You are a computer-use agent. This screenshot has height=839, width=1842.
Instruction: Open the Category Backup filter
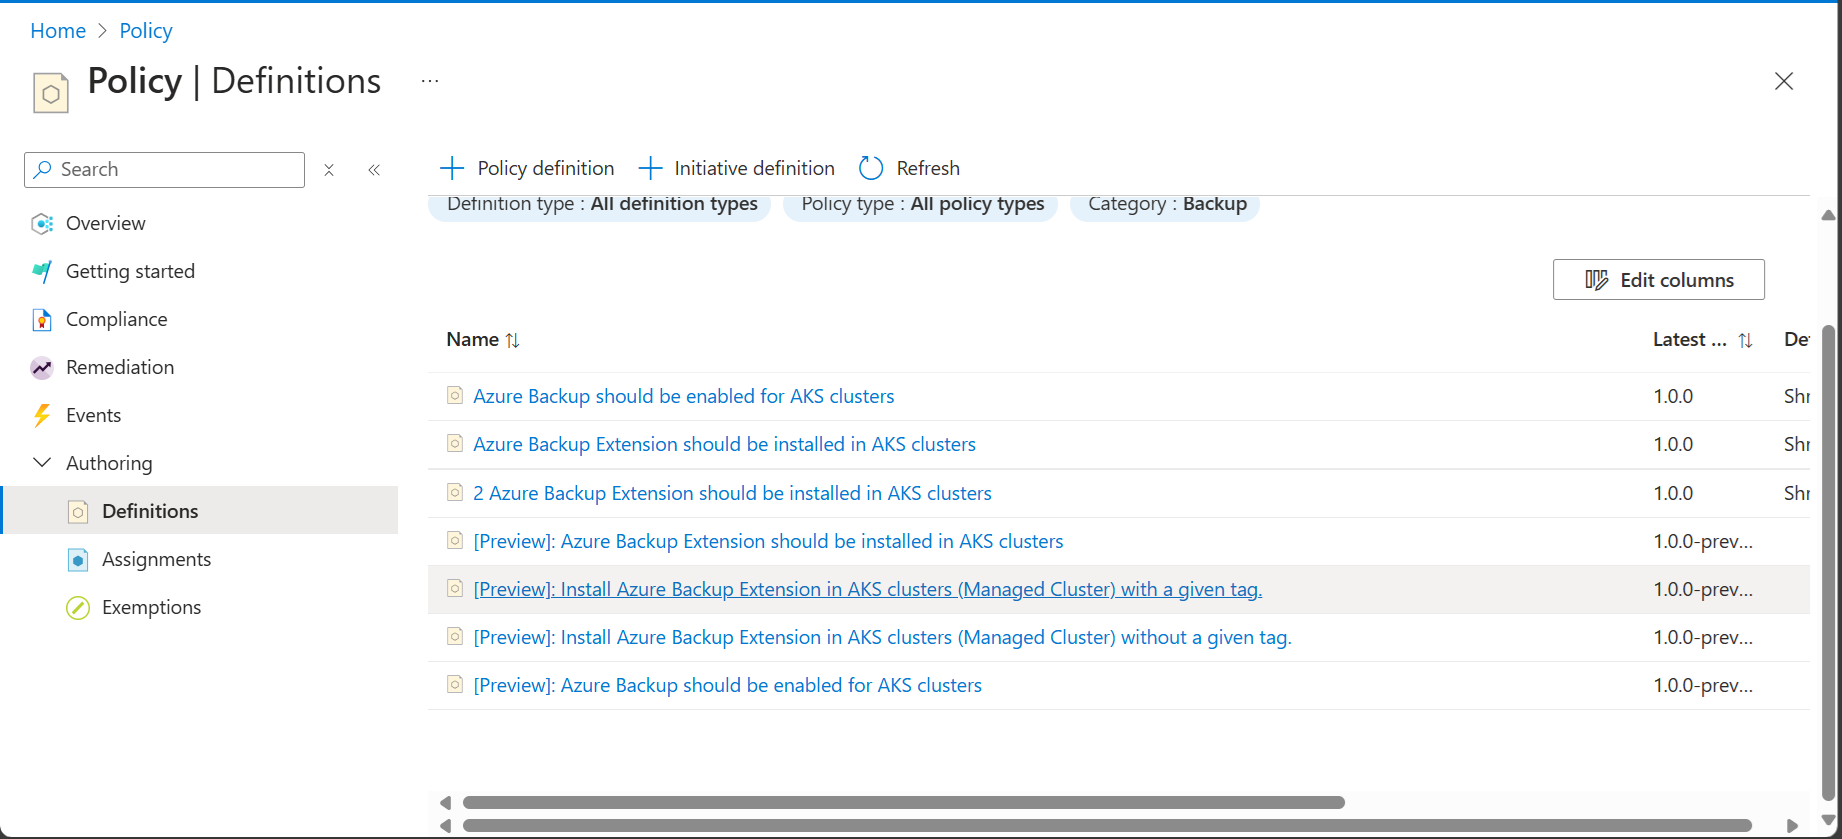pyautogui.click(x=1166, y=205)
